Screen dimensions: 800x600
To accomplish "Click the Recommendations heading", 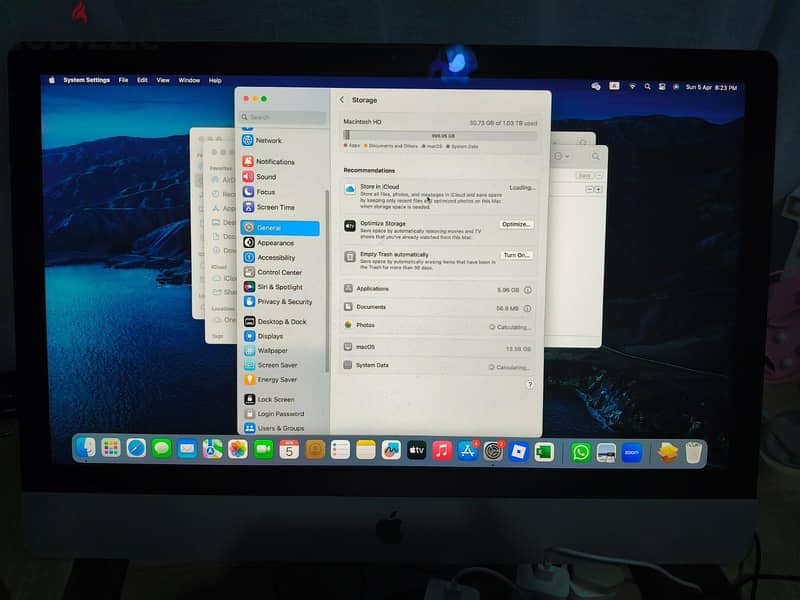I will 369,170.
